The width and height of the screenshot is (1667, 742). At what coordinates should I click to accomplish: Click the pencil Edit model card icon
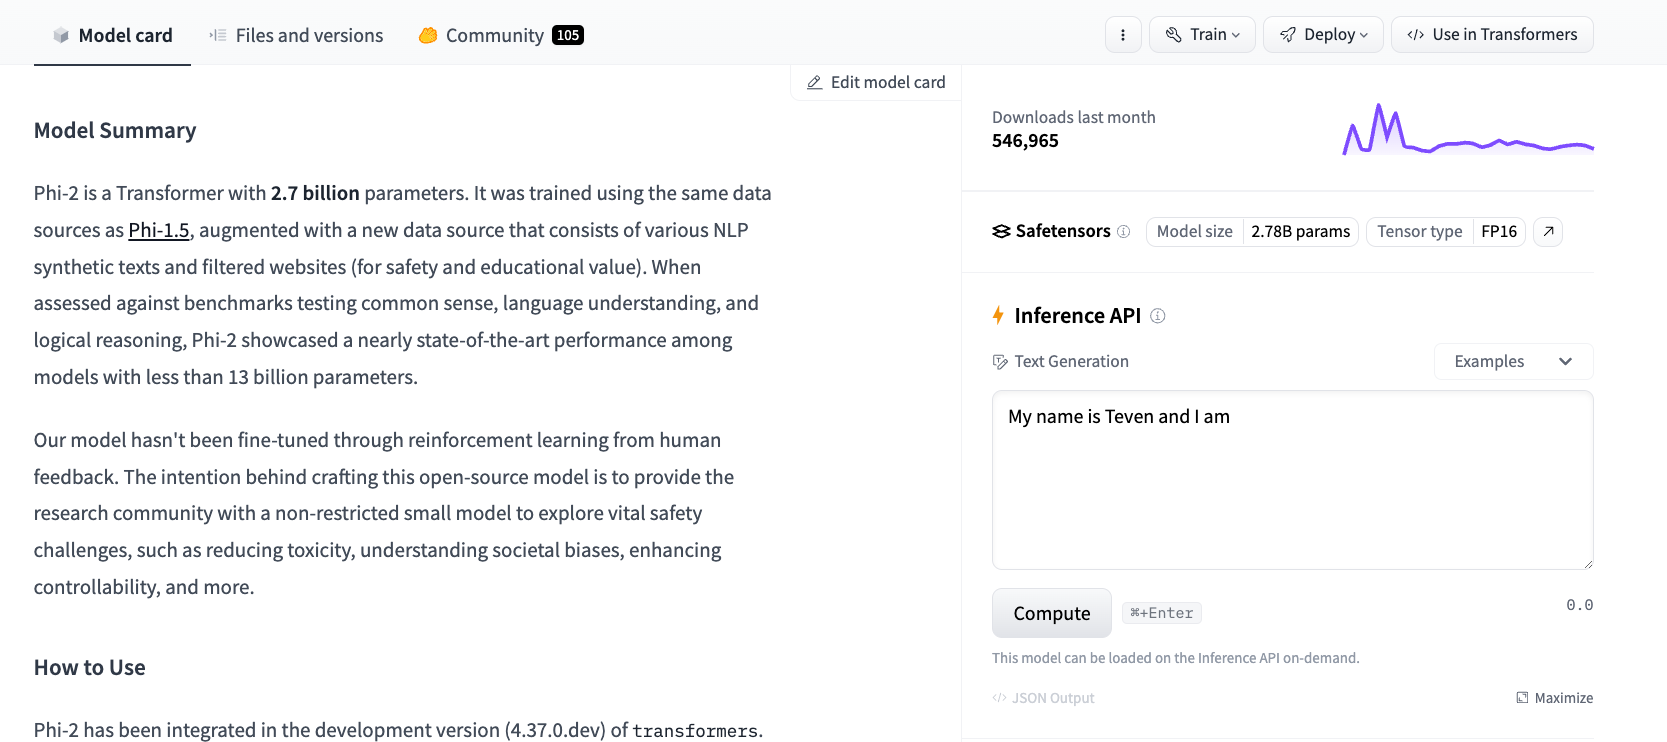click(815, 83)
